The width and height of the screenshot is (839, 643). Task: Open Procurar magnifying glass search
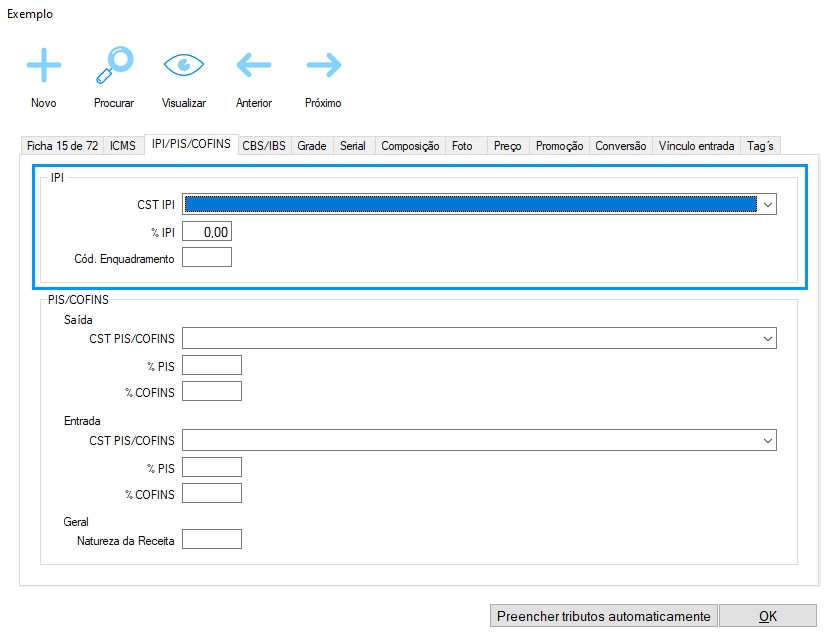coord(113,67)
